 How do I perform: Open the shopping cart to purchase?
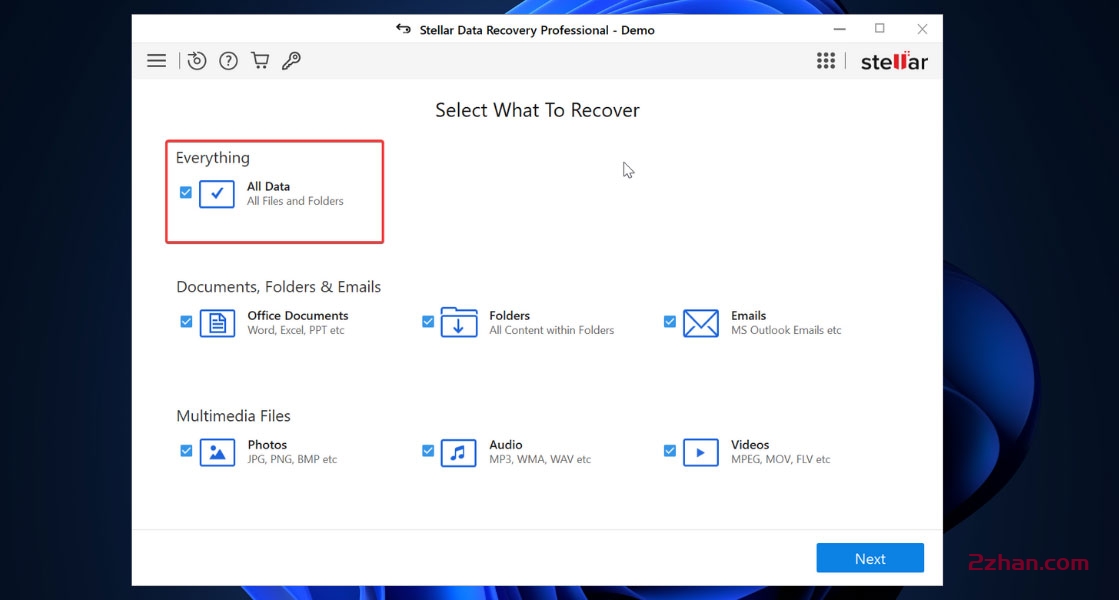point(260,60)
